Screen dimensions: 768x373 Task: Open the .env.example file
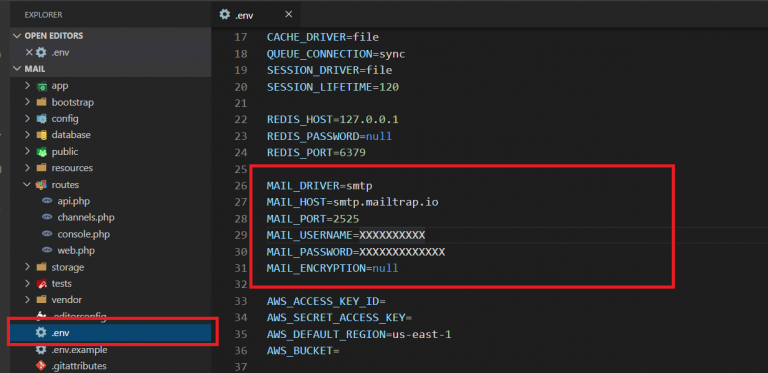(x=79, y=350)
